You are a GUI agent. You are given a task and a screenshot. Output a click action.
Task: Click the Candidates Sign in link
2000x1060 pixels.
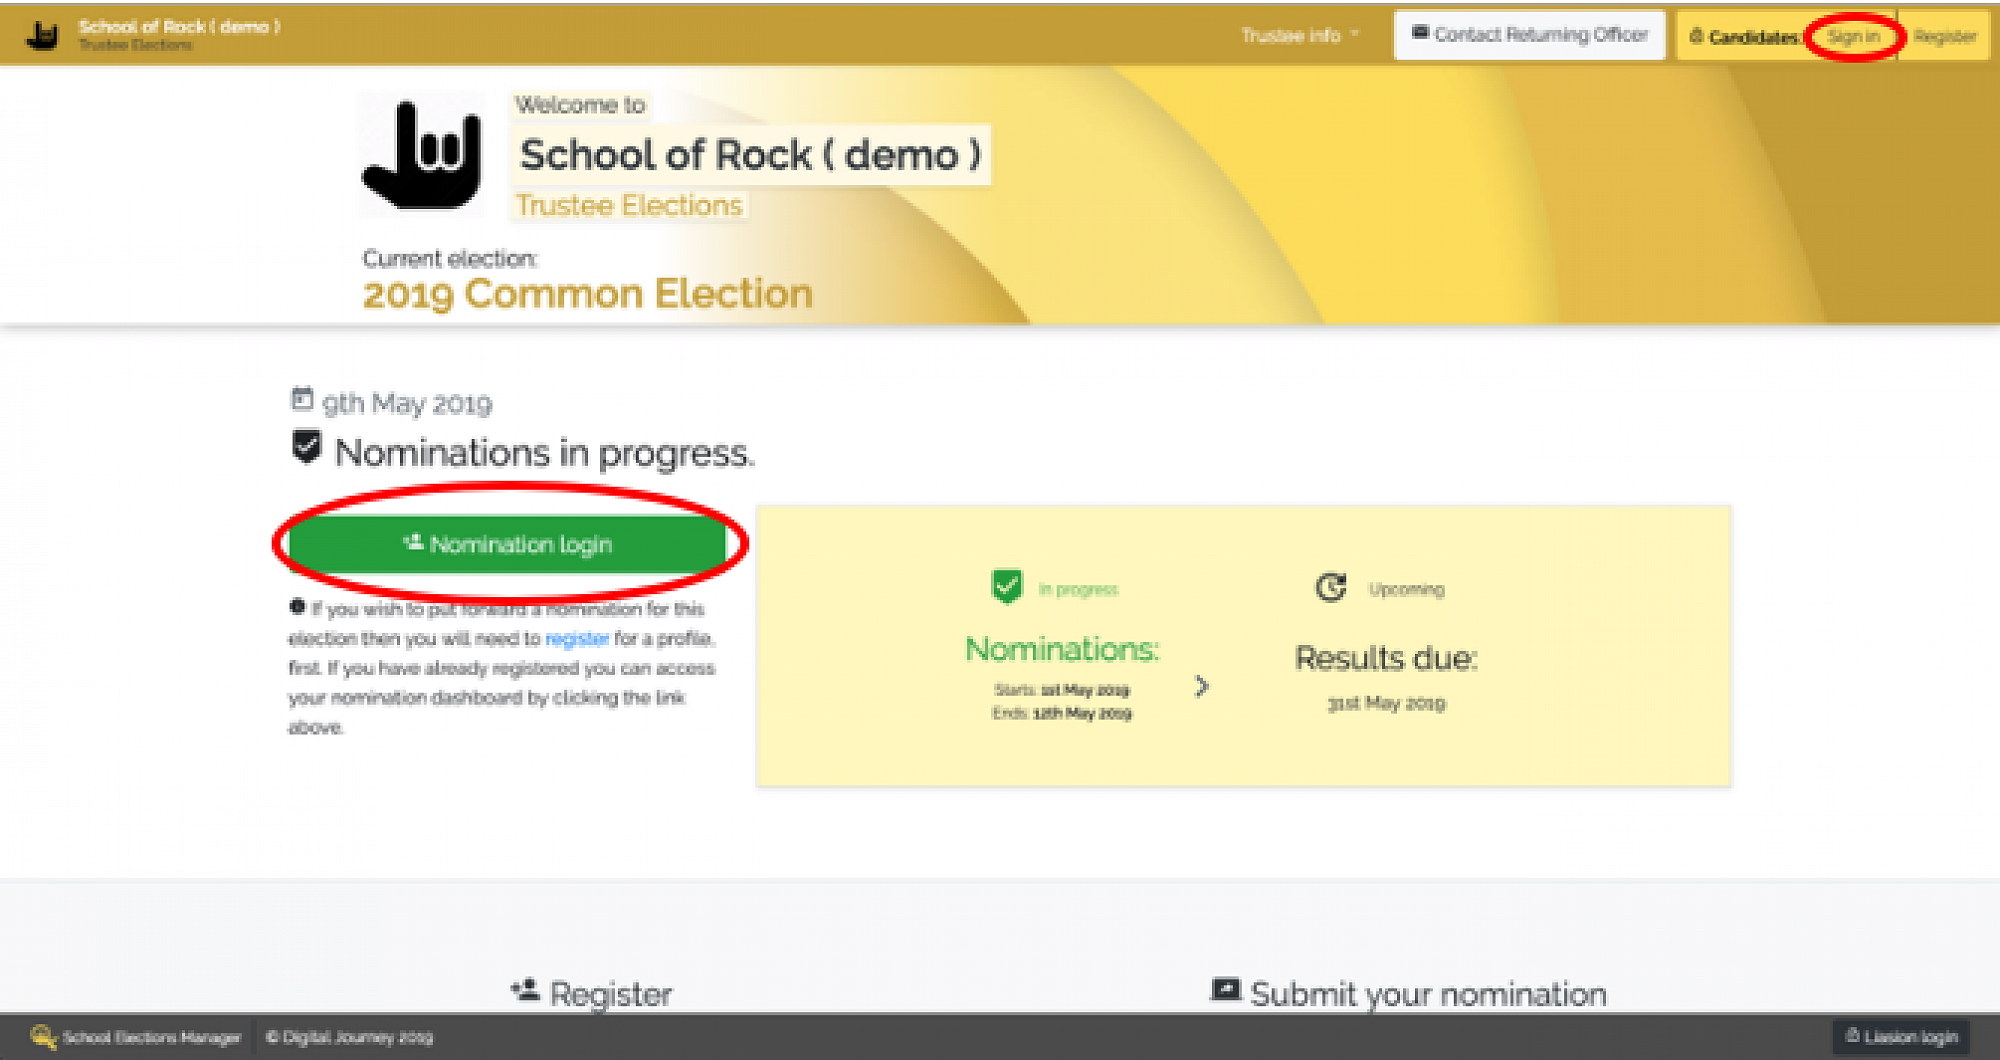1853,37
